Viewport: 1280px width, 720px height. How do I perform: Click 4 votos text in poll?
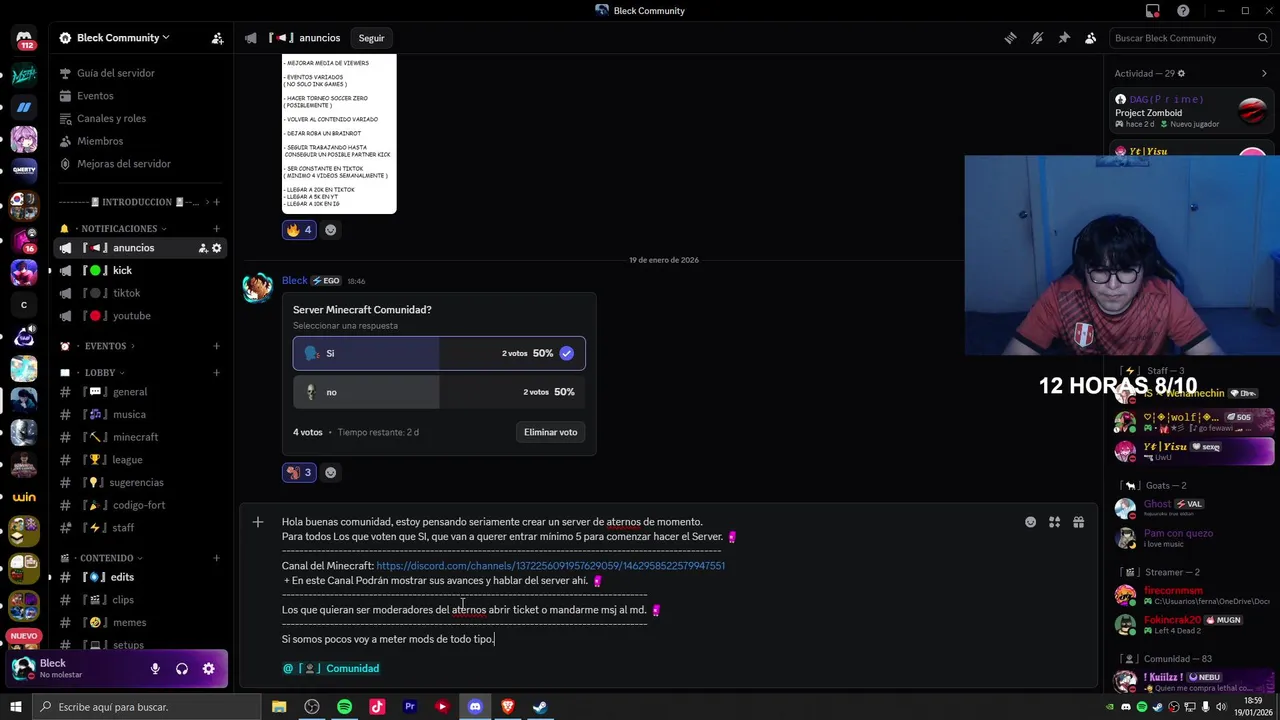[307, 432]
